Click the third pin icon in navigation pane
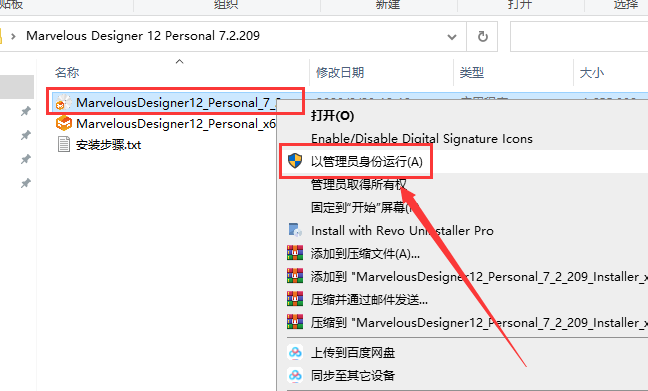This screenshot has width=648, height=391. point(26,159)
